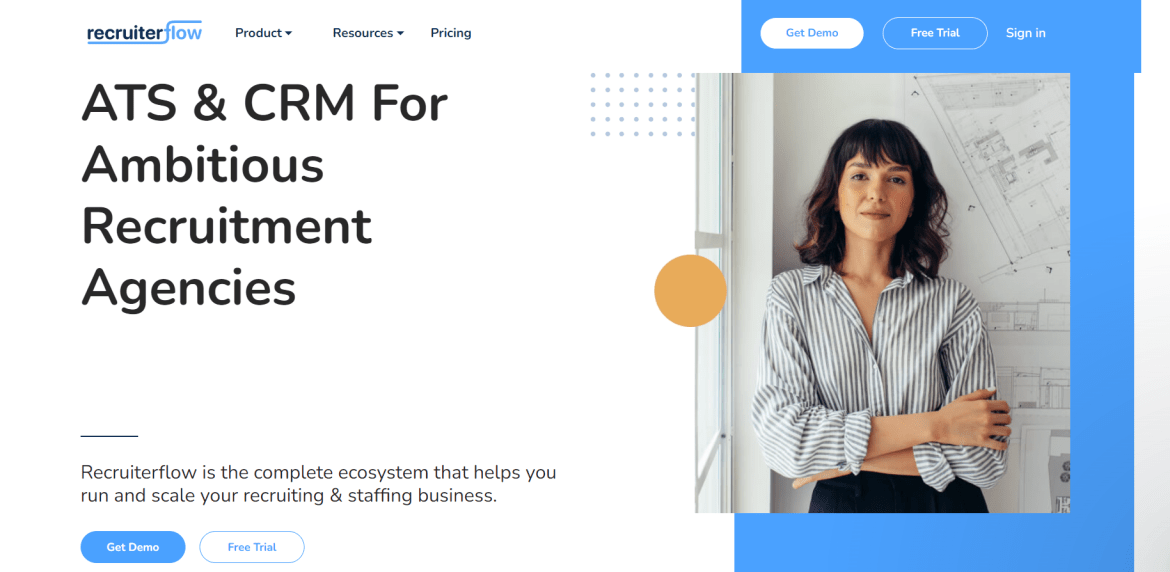This screenshot has width=1170, height=572.
Task: Click the white Get Demo header button
Action: tap(812, 33)
